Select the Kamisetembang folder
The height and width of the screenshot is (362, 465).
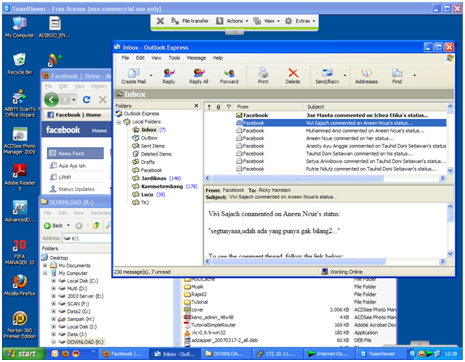pos(165,186)
